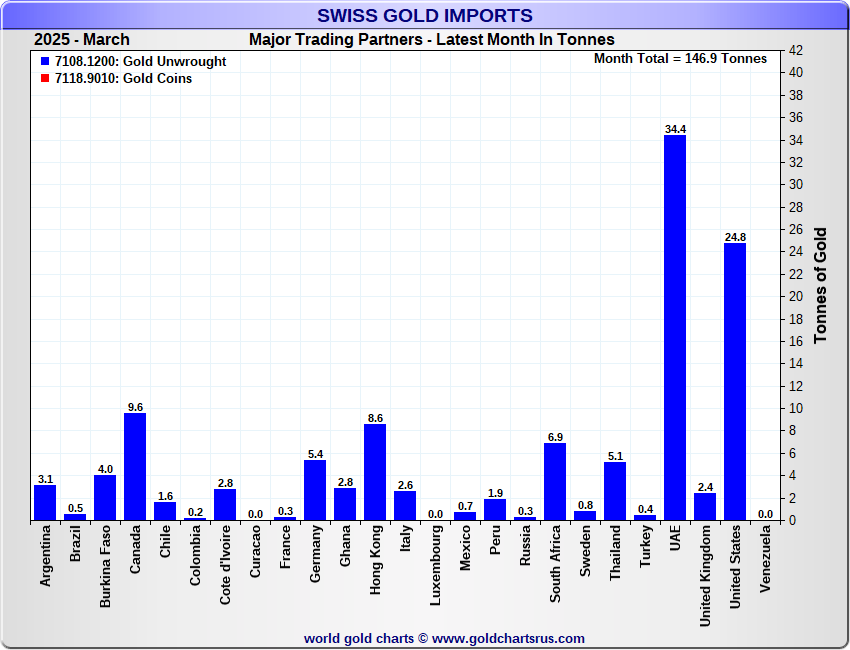
Task: Open the www.goldchartsrus.com footer link
Action: 508,638
